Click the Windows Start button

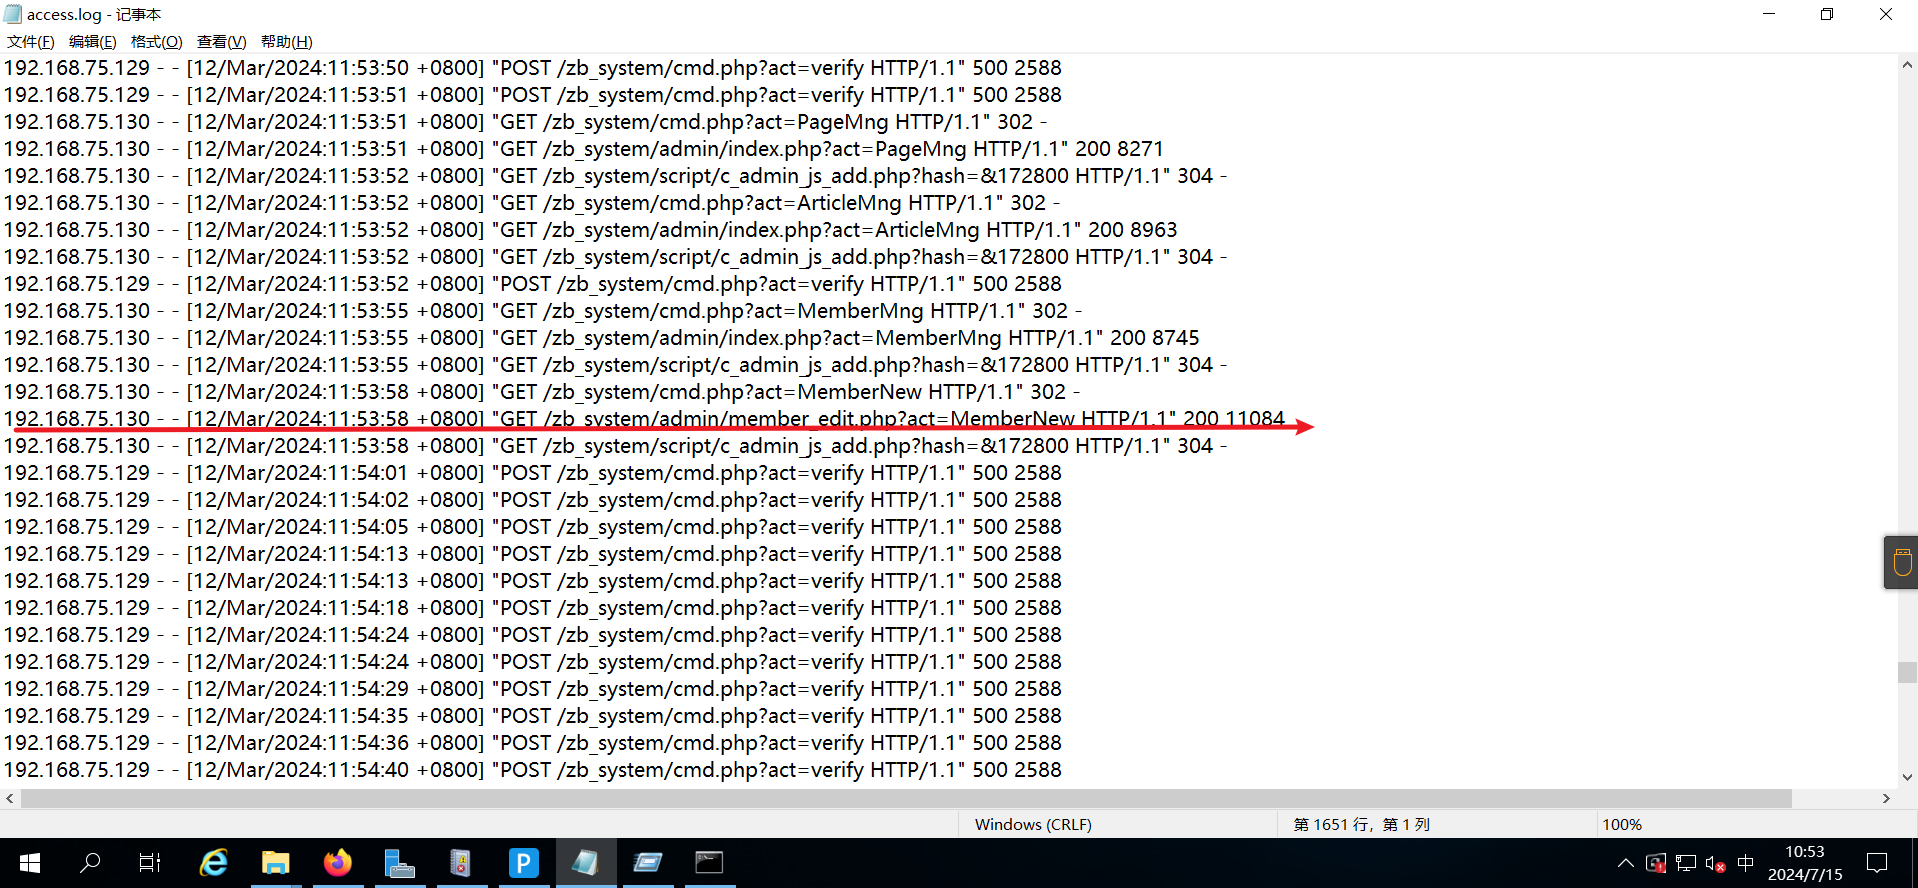pyautogui.click(x=29, y=862)
